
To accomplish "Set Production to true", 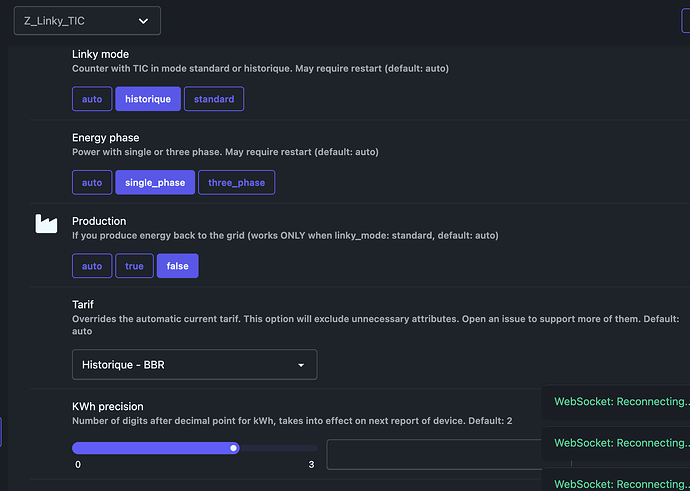I will pos(134,266).
